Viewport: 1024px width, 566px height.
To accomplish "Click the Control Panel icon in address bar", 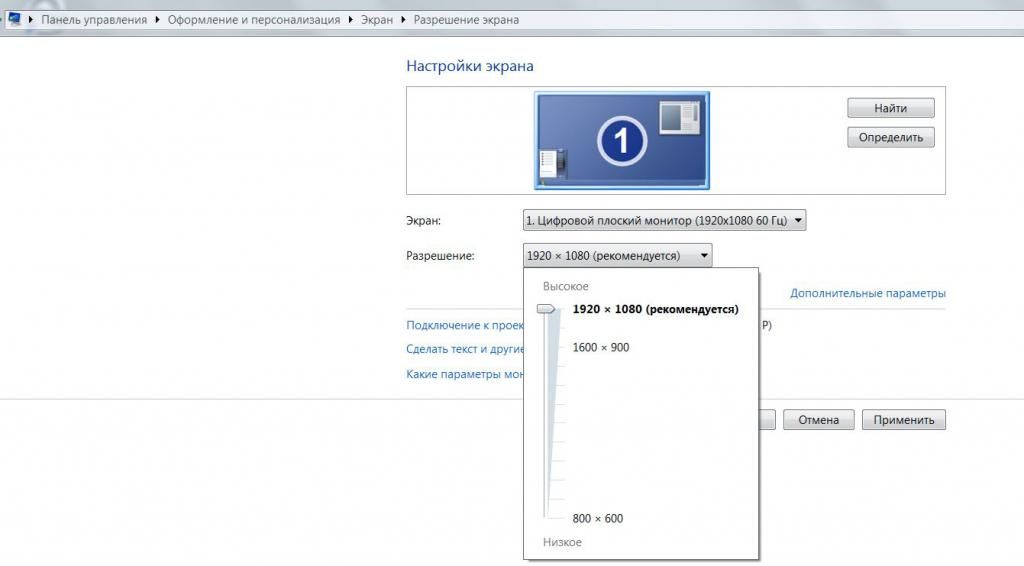I will click(x=14, y=19).
